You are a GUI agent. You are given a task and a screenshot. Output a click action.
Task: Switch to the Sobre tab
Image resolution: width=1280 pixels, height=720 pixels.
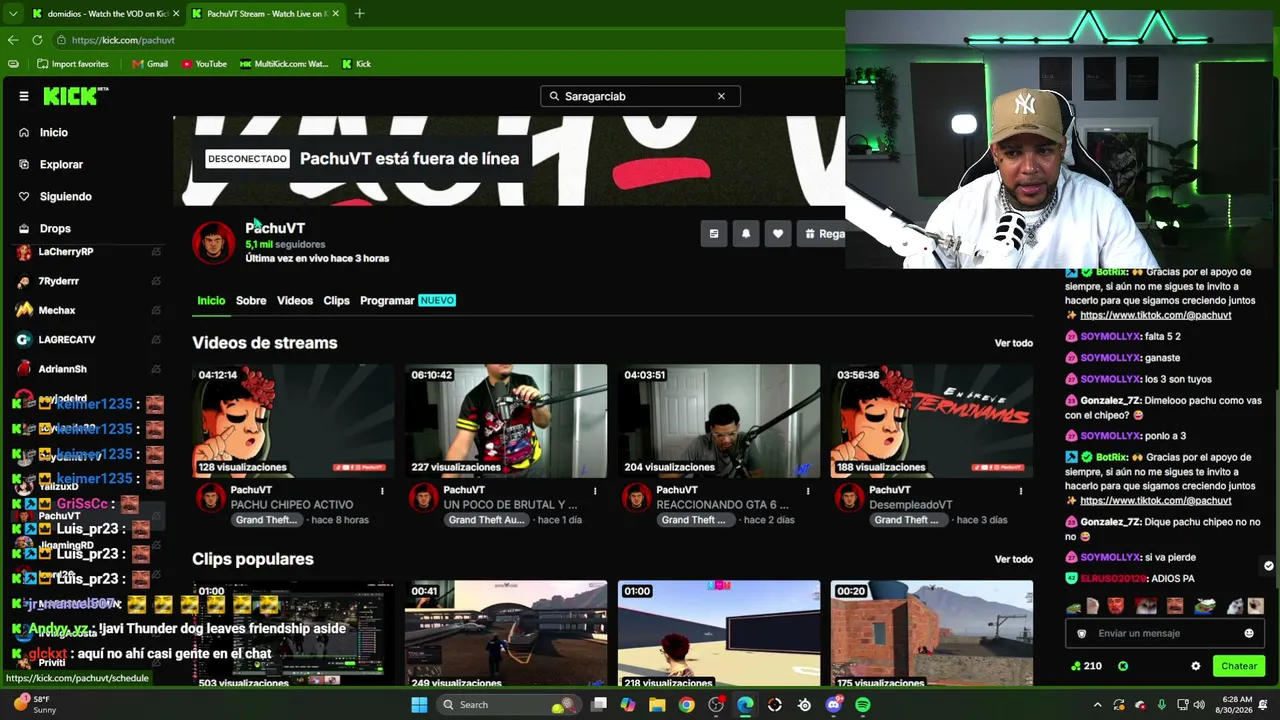tap(251, 300)
